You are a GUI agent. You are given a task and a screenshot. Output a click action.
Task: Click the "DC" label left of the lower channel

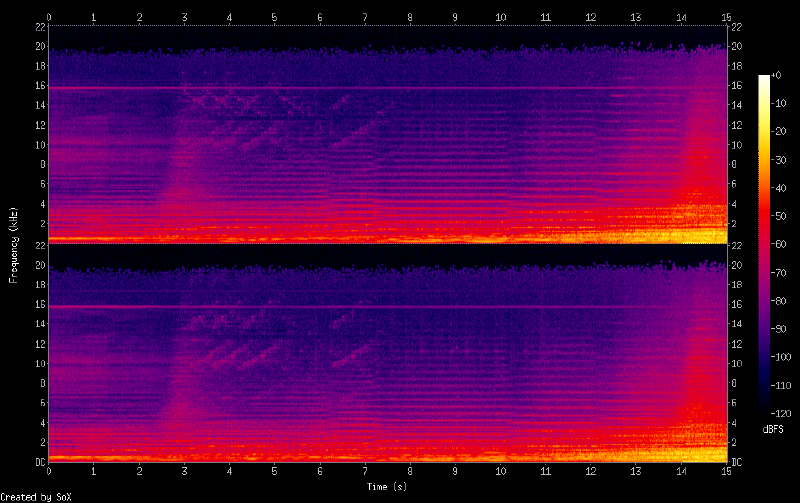(x=40, y=462)
